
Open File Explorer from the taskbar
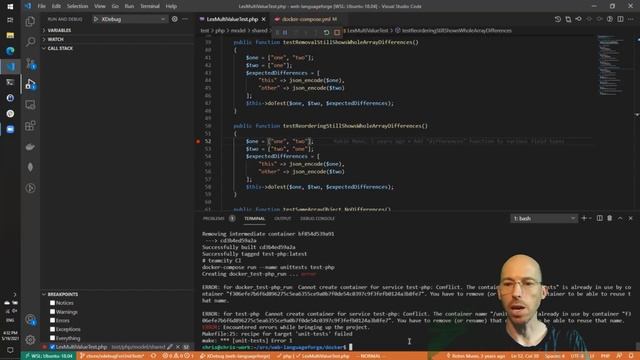tap(10, 35)
